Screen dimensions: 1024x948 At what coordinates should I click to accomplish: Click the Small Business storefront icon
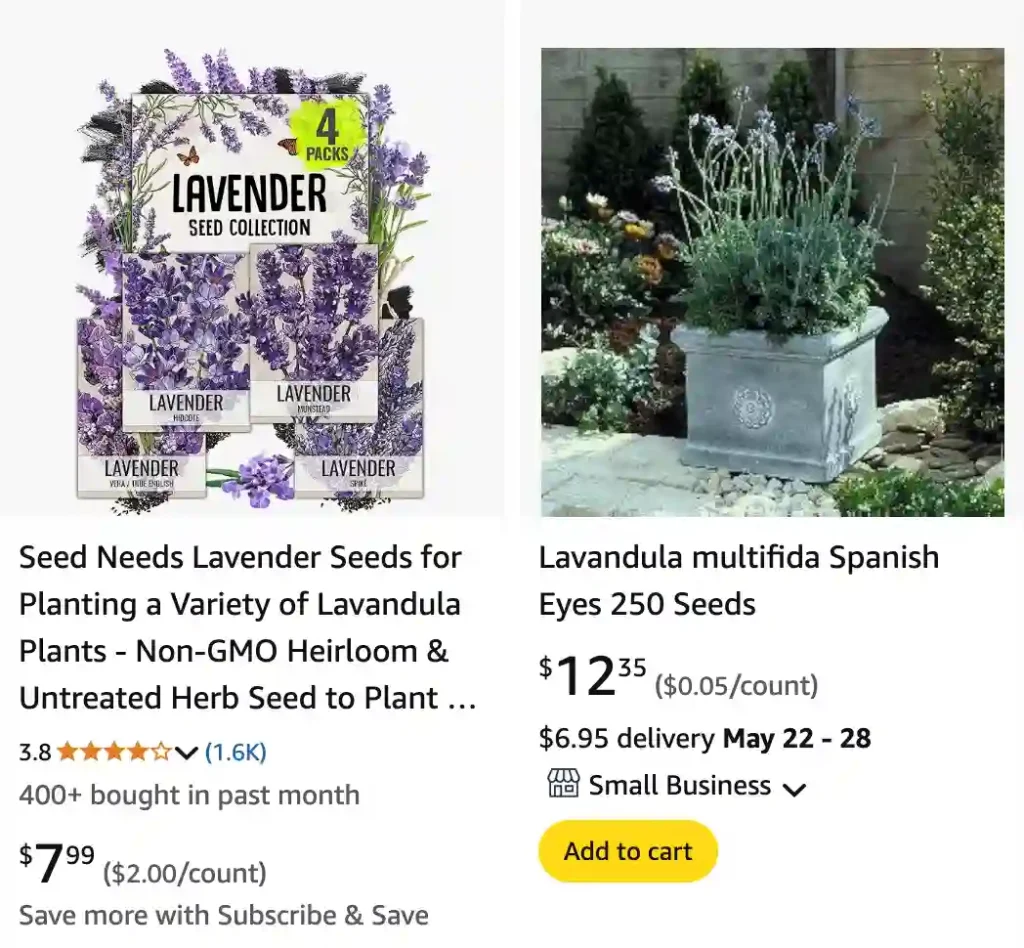[x=566, y=785]
